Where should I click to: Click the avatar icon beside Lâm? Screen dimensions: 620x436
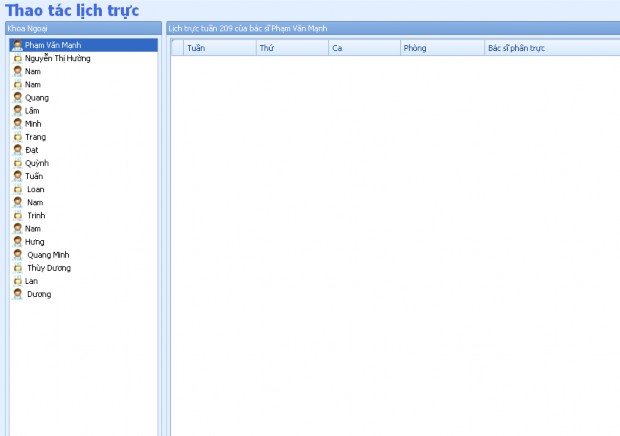pyautogui.click(x=18, y=111)
